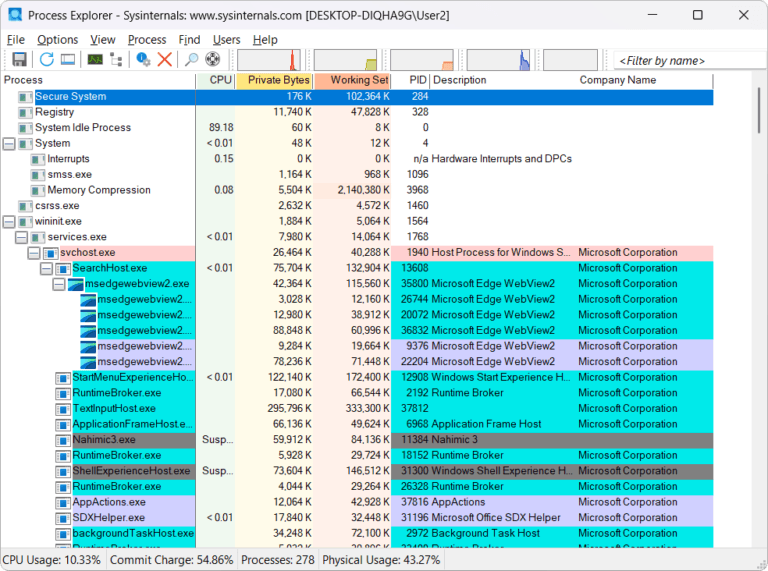Click the Physical Usage status bar entry
This screenshot has width=768, height=571.
tap(381, 560)
